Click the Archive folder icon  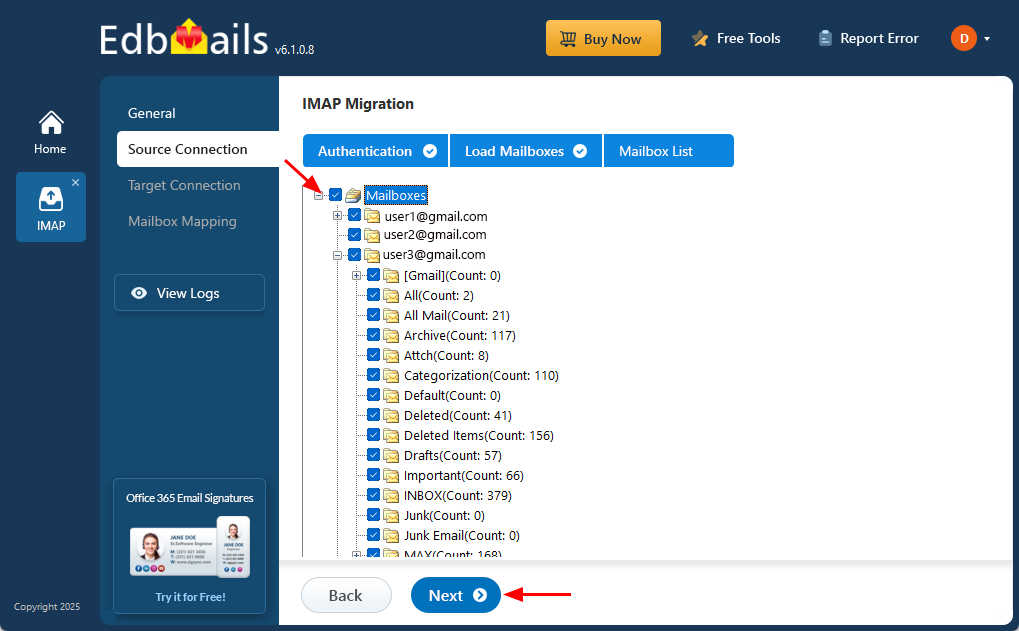tap(391, 336)
